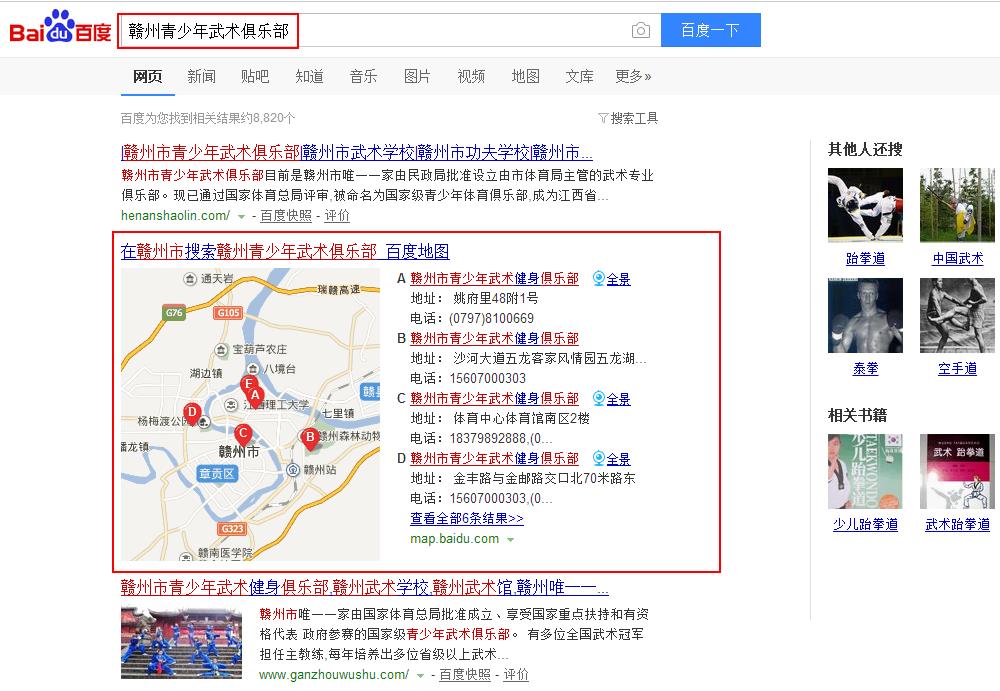Viewport: 1000px width, 691px height.
Task: Click G323 road badge on map
Action: [x=232, y=528]
